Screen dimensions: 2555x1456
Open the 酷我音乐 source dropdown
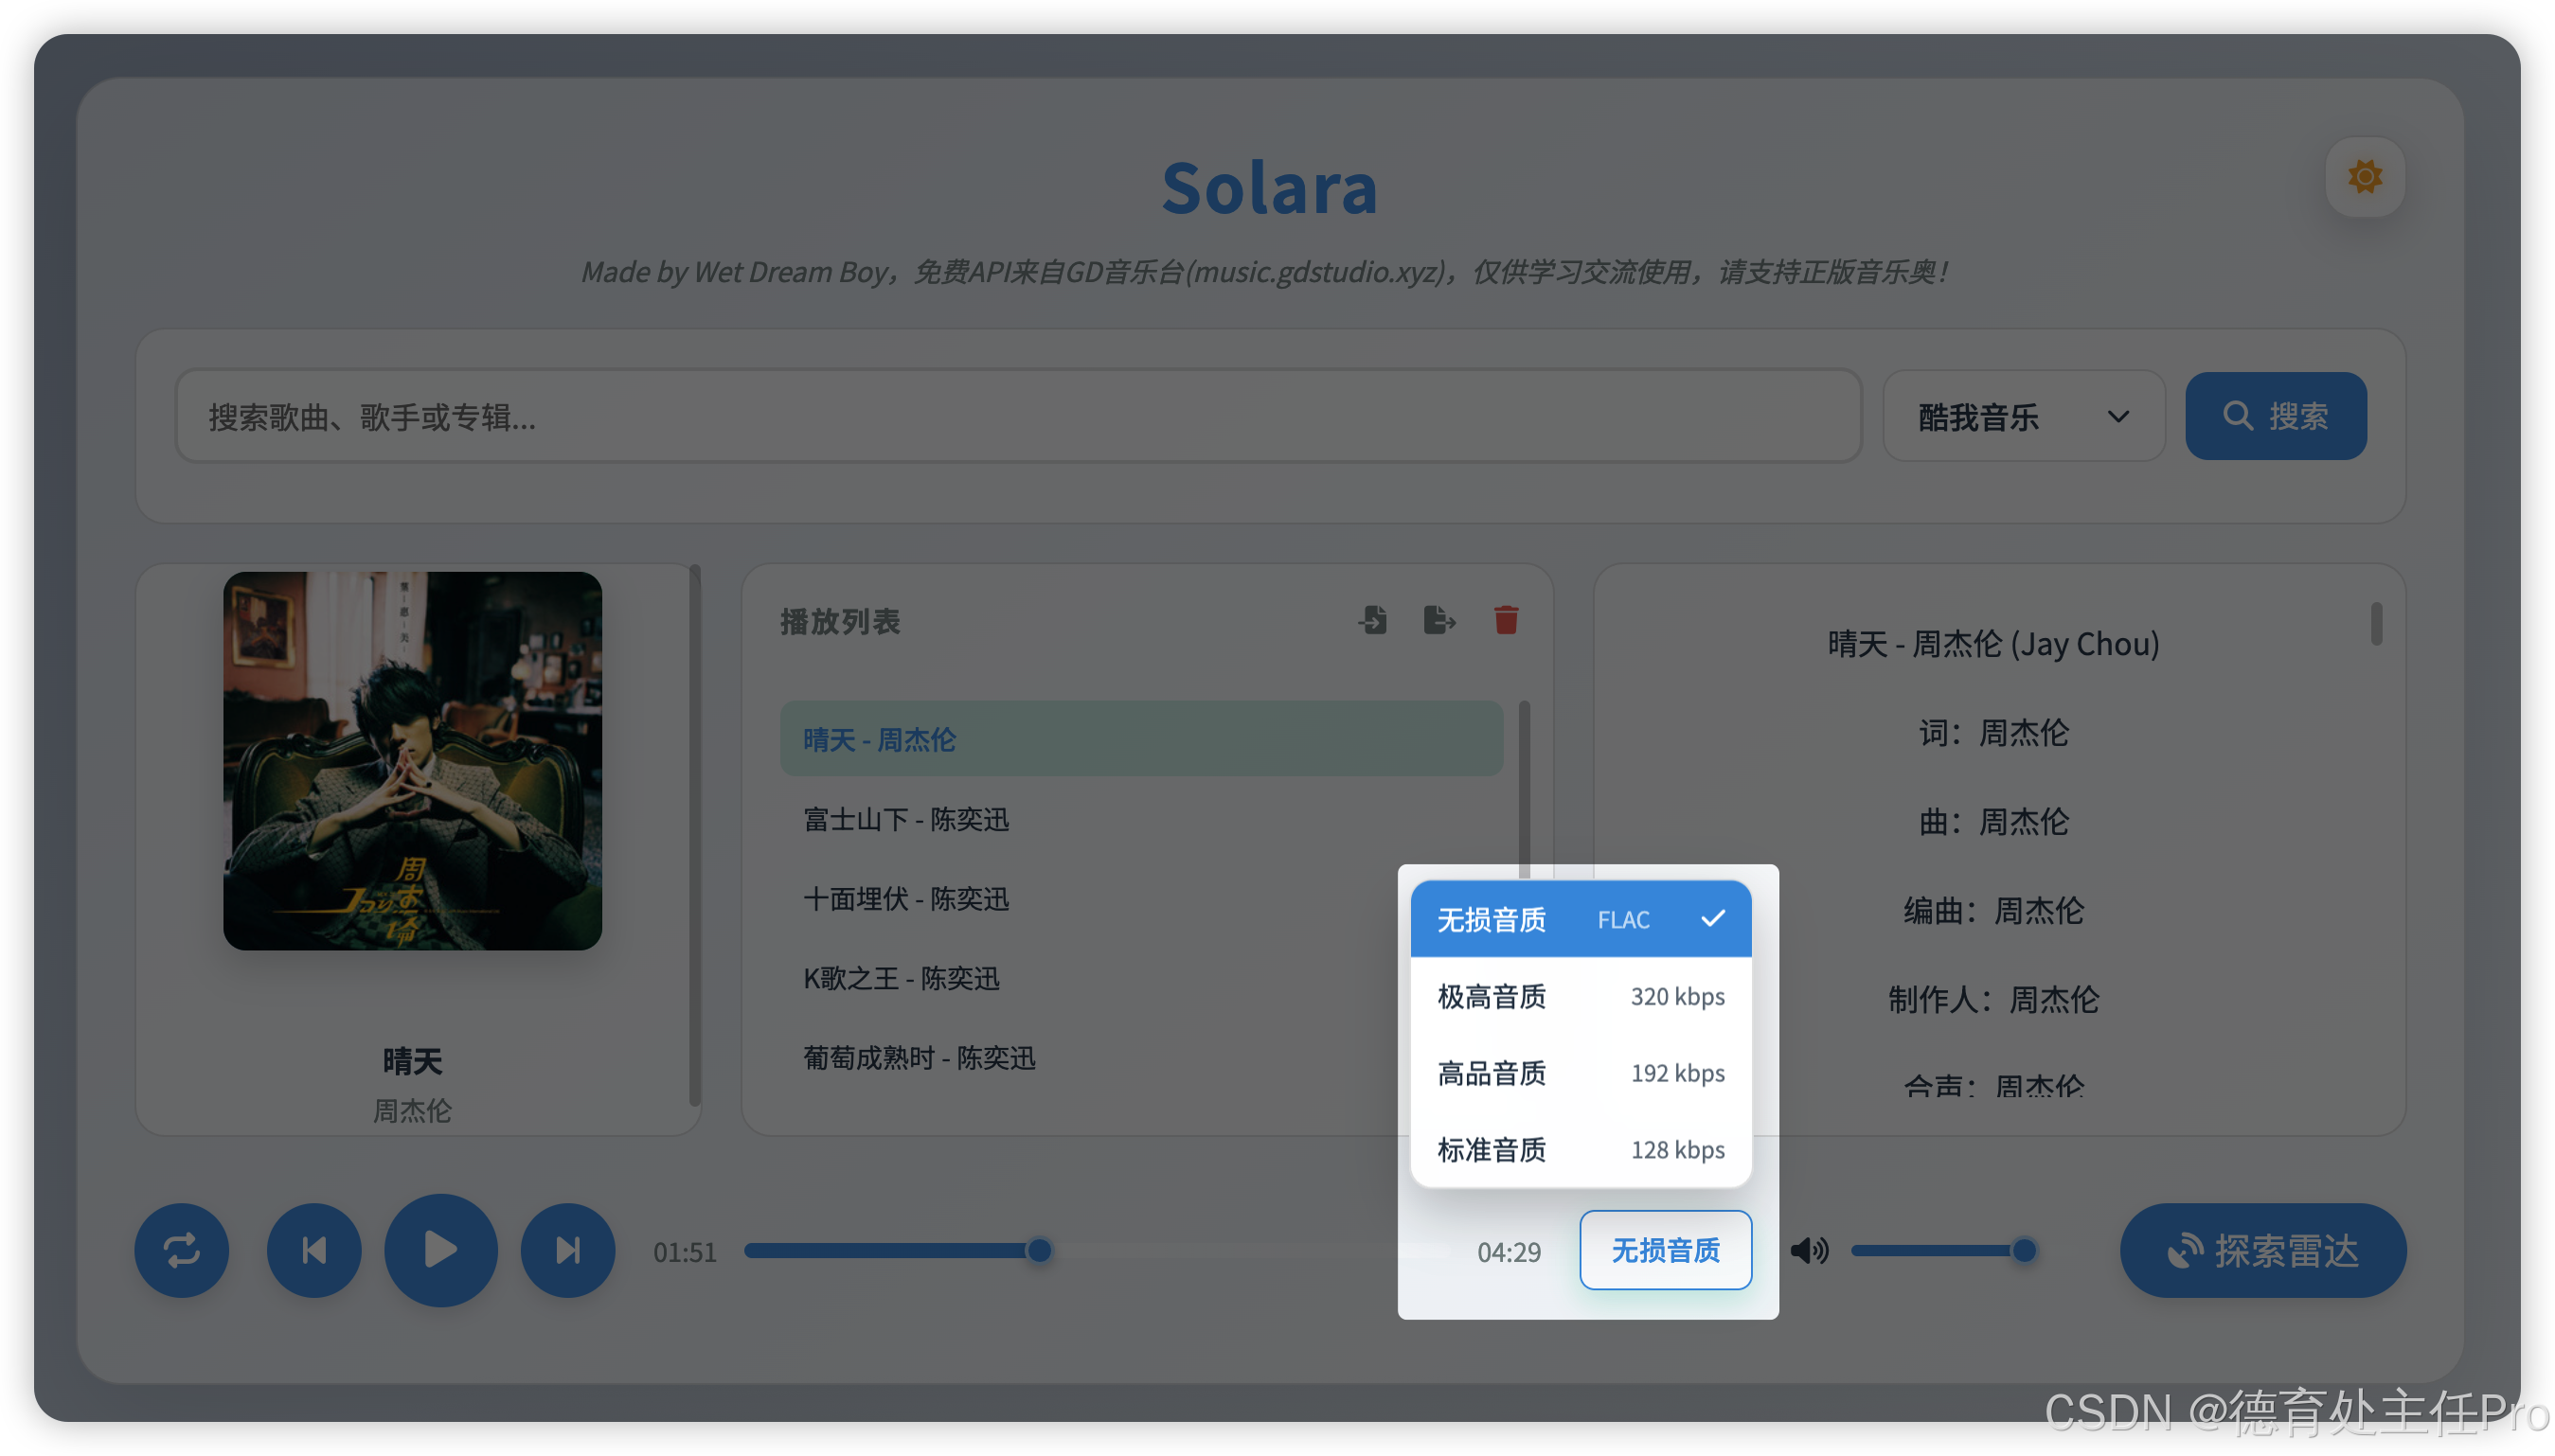(2023, 416)
